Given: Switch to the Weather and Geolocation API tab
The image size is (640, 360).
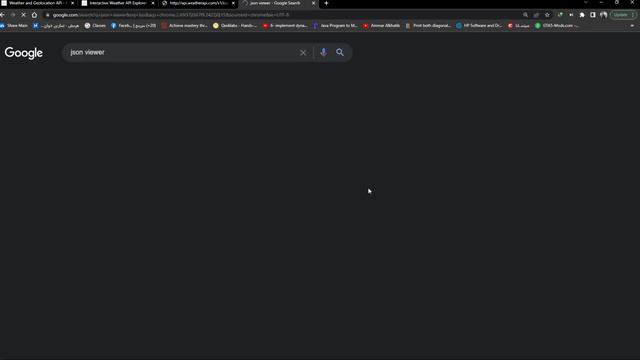Looking at the screenshot, I should click(x=38, y=3).
